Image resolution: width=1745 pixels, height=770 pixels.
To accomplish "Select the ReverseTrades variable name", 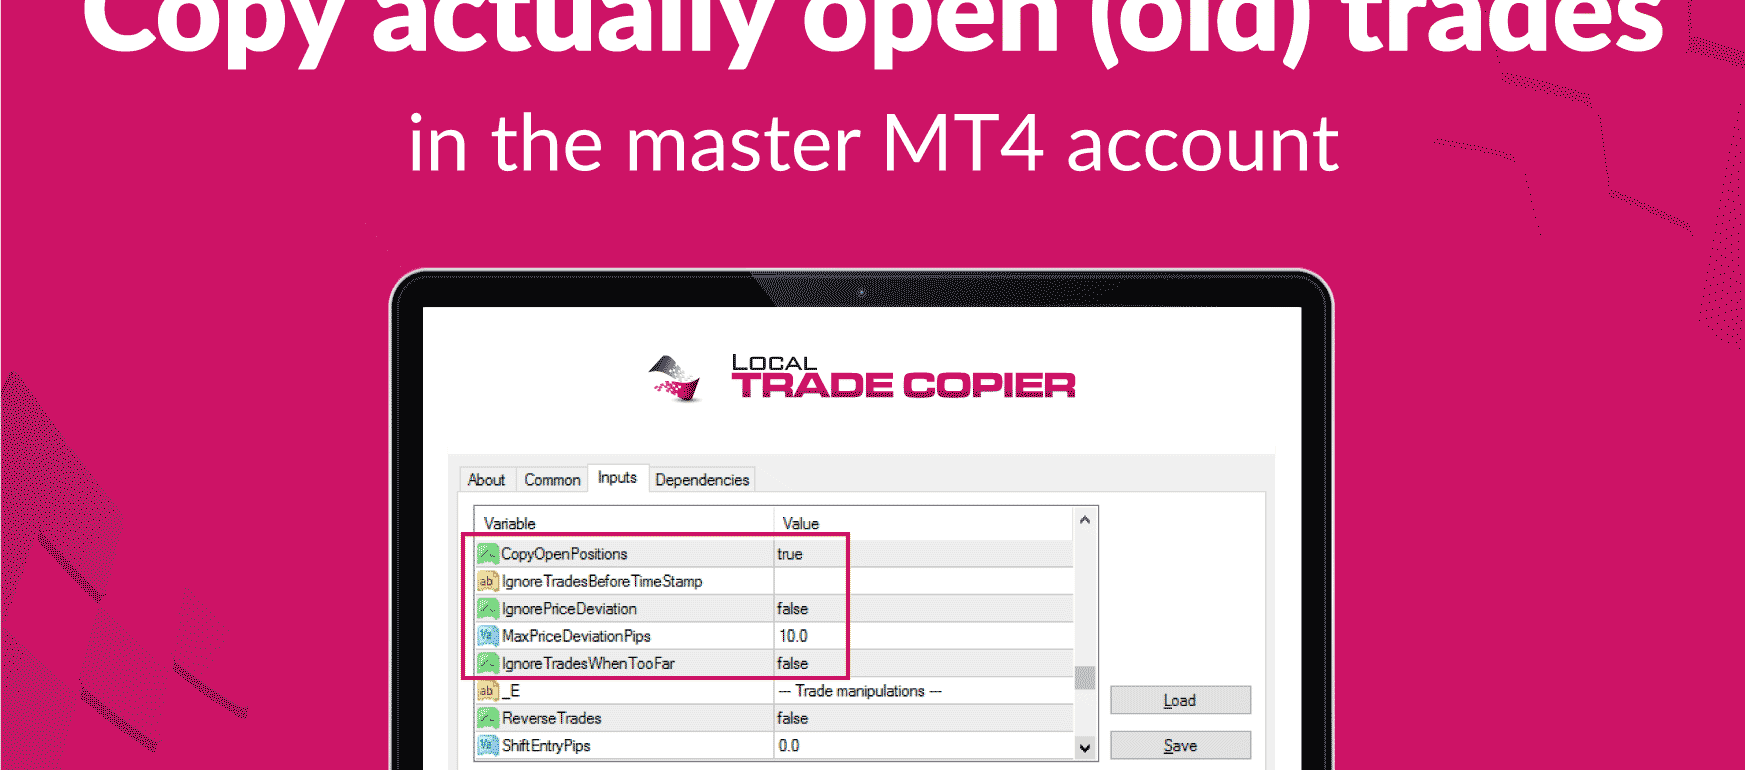I will 552,718.
